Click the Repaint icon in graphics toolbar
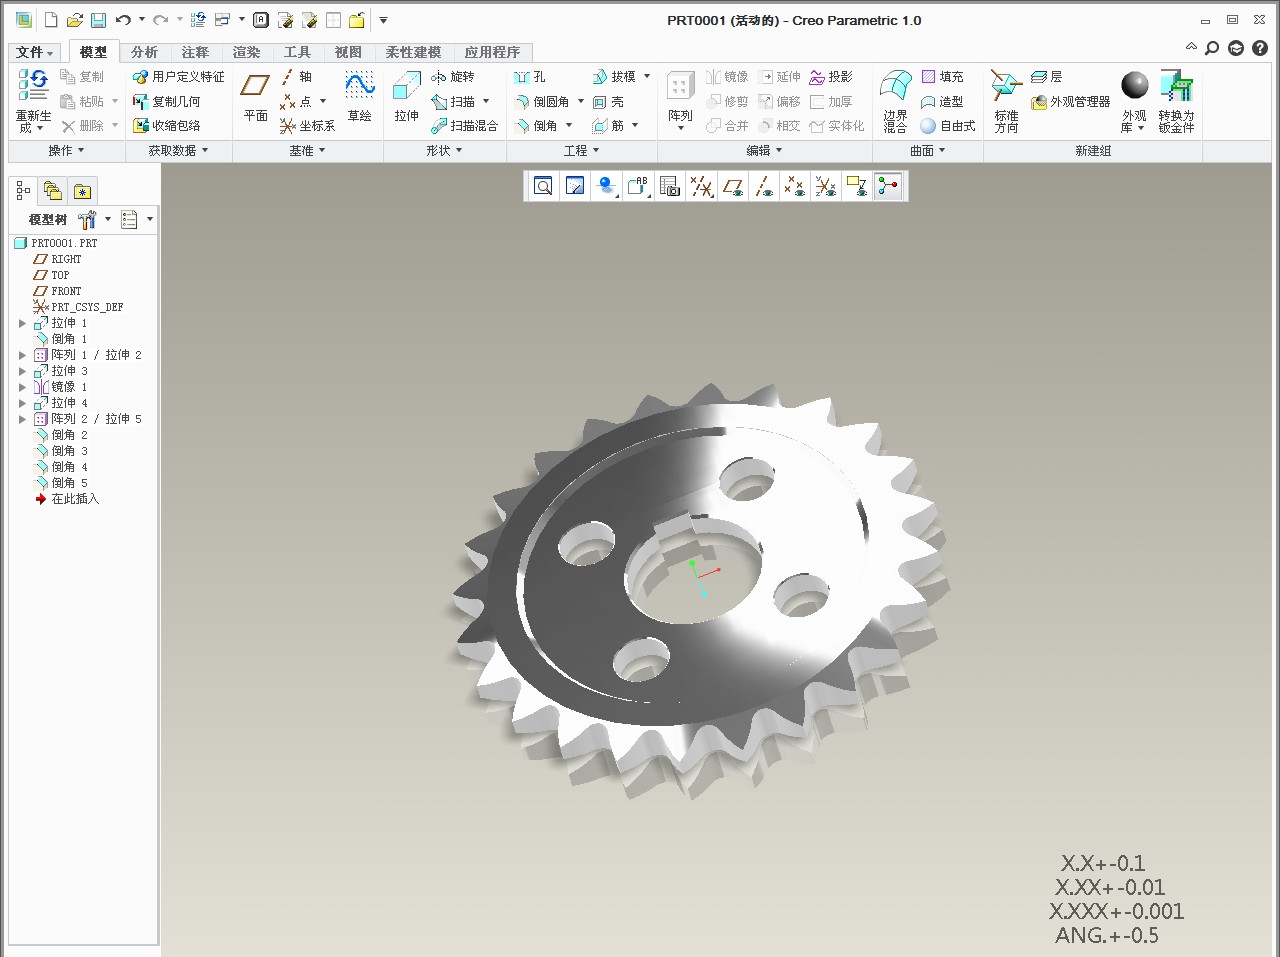The height and width of the screenshot is (957, 1280). (x=575, y=186)
